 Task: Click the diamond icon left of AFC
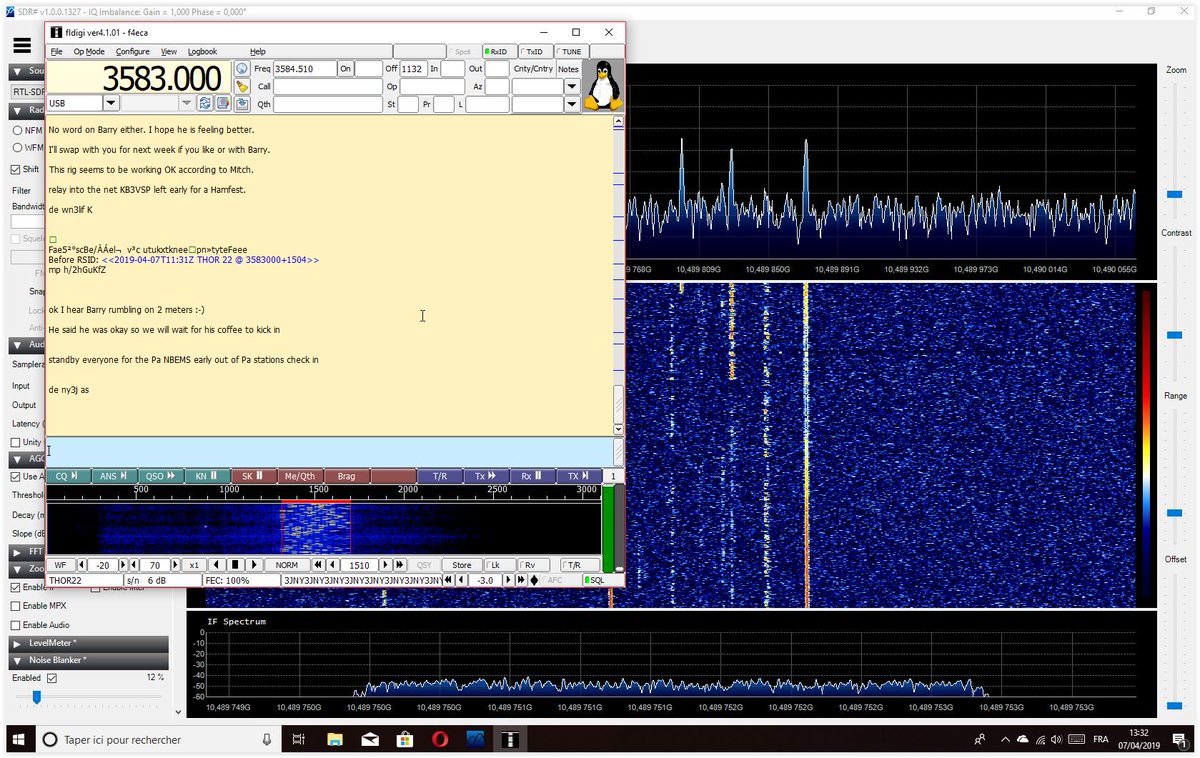pos(534,580)
